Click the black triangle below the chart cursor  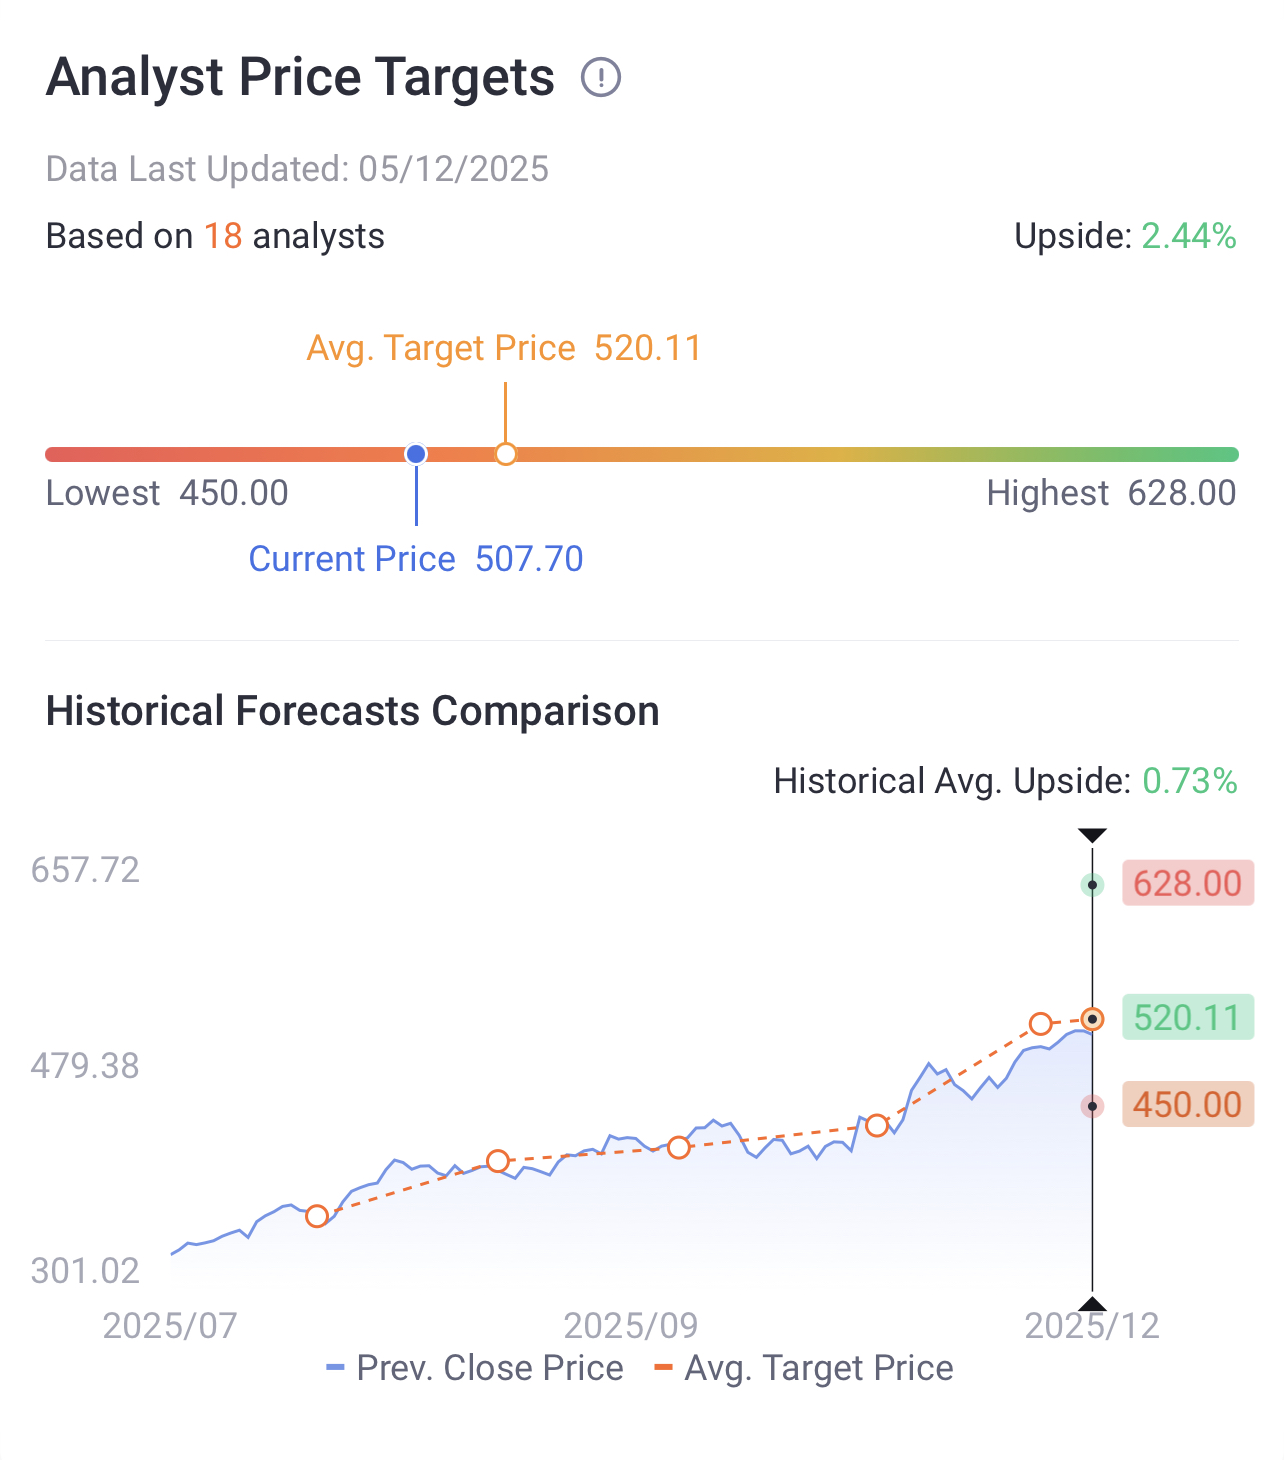tap(1092, 1303)
